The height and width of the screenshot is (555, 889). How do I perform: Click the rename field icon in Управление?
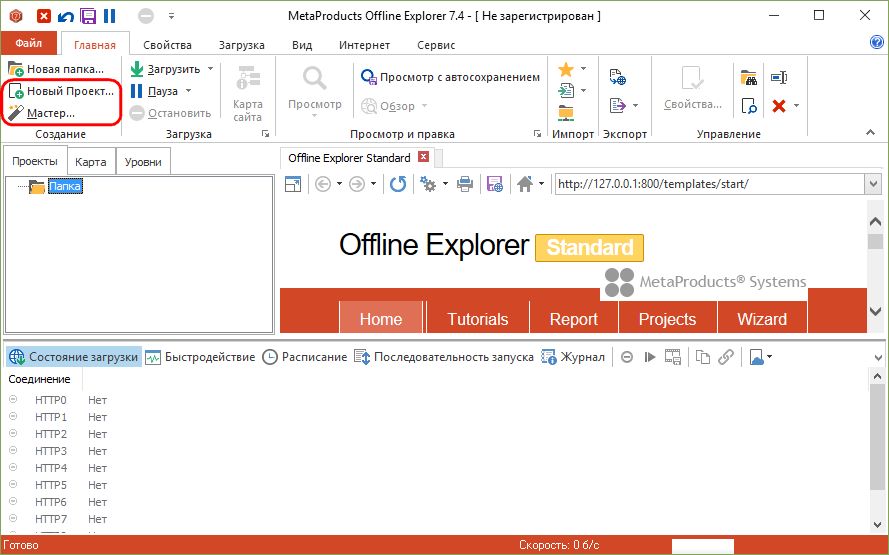[x=779, y=78]
